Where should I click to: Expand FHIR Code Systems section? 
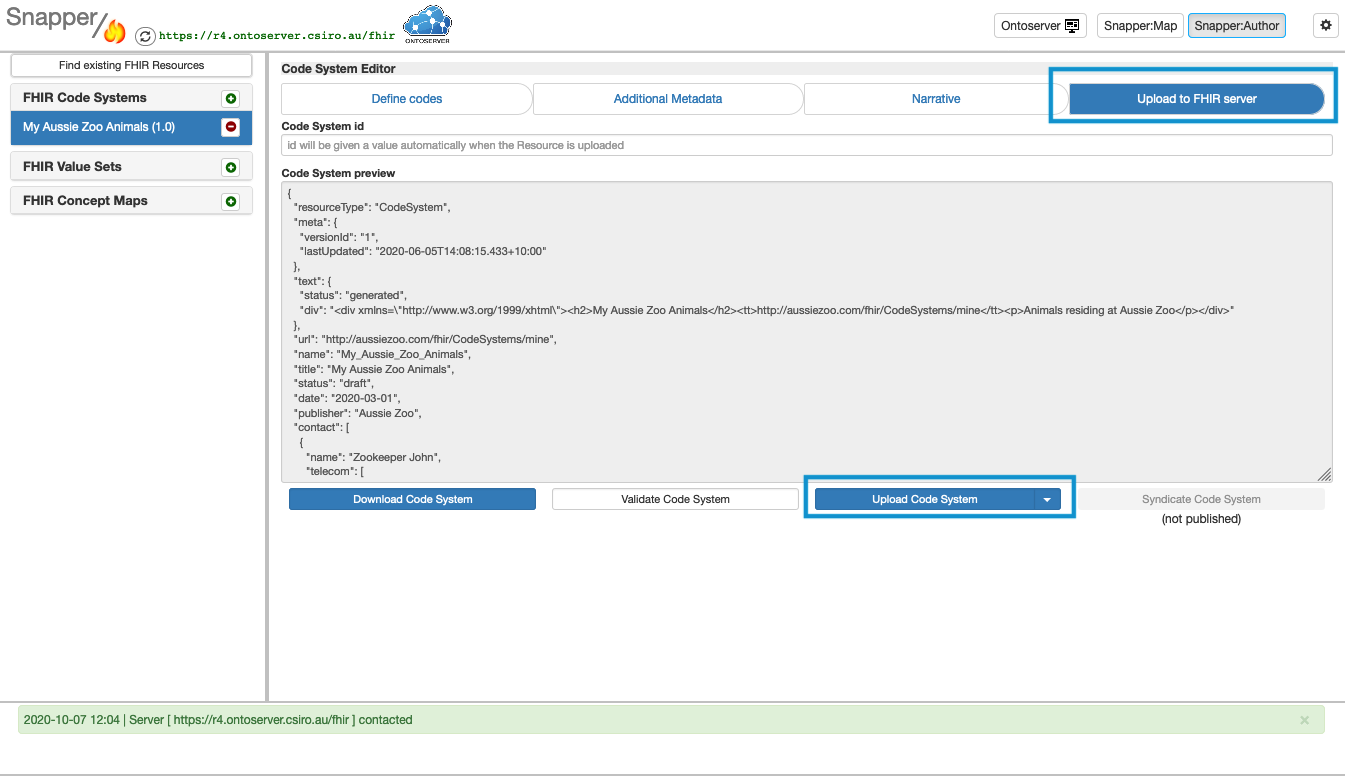click(x=85, y=98)
